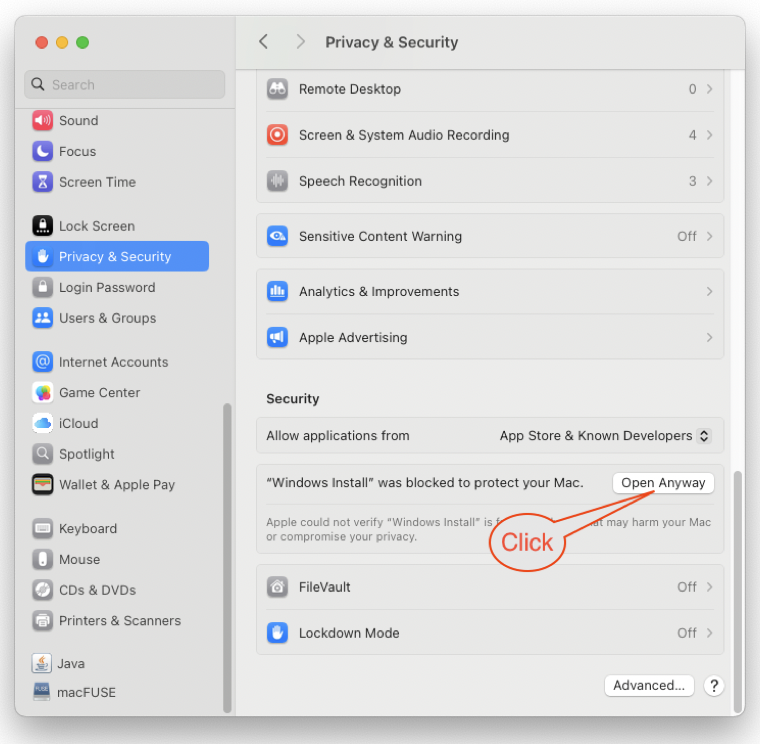This screenshot has height=744, width=760.
Task: Click Printers & Scanners icon
Action: click(x=43, y=620)
